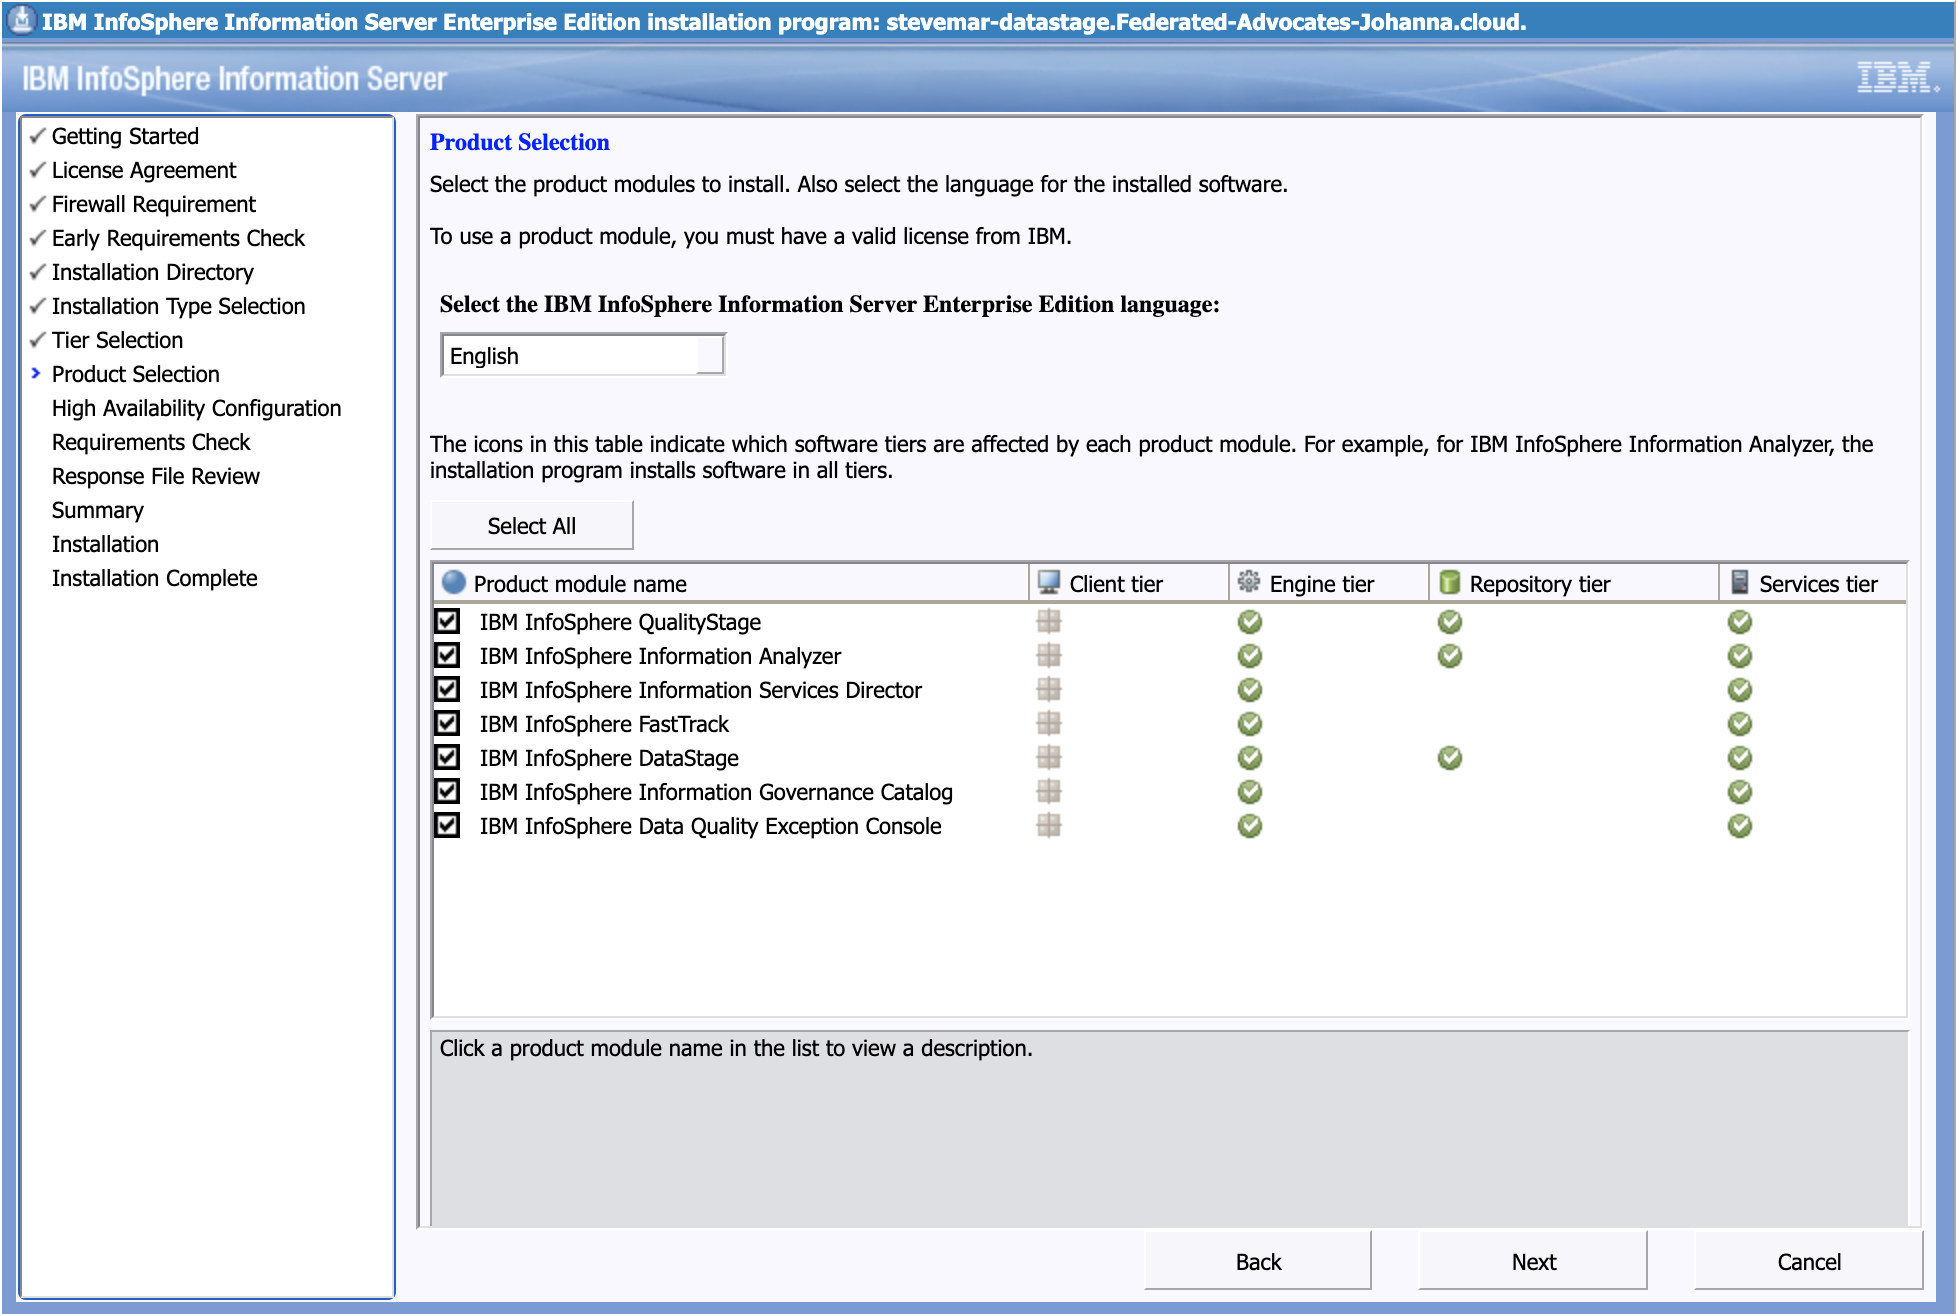Image resolution: width=1956 pixels, height=1314 pixels.
Task: Toggle IBM InfoSphere FastTrack checkbox
Action: (x=447, y=723)
